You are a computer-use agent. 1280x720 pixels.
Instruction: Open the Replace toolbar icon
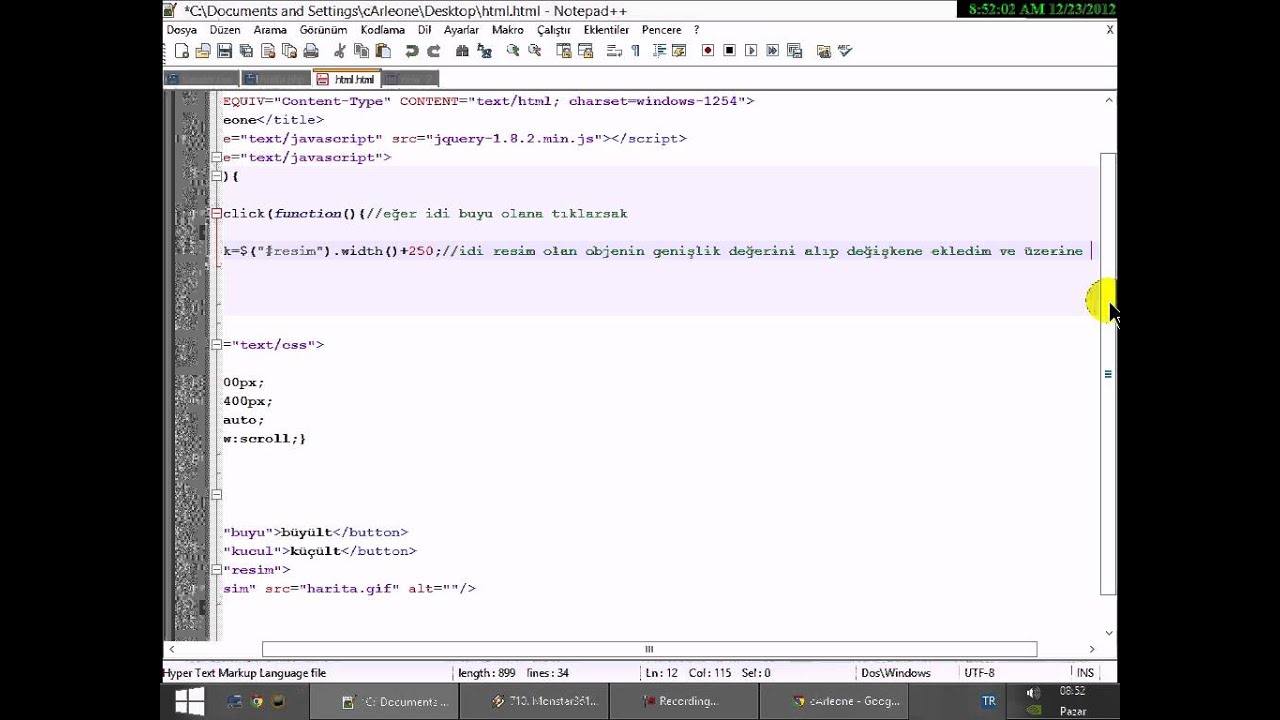pyautogui.click(x=484, y=50)
